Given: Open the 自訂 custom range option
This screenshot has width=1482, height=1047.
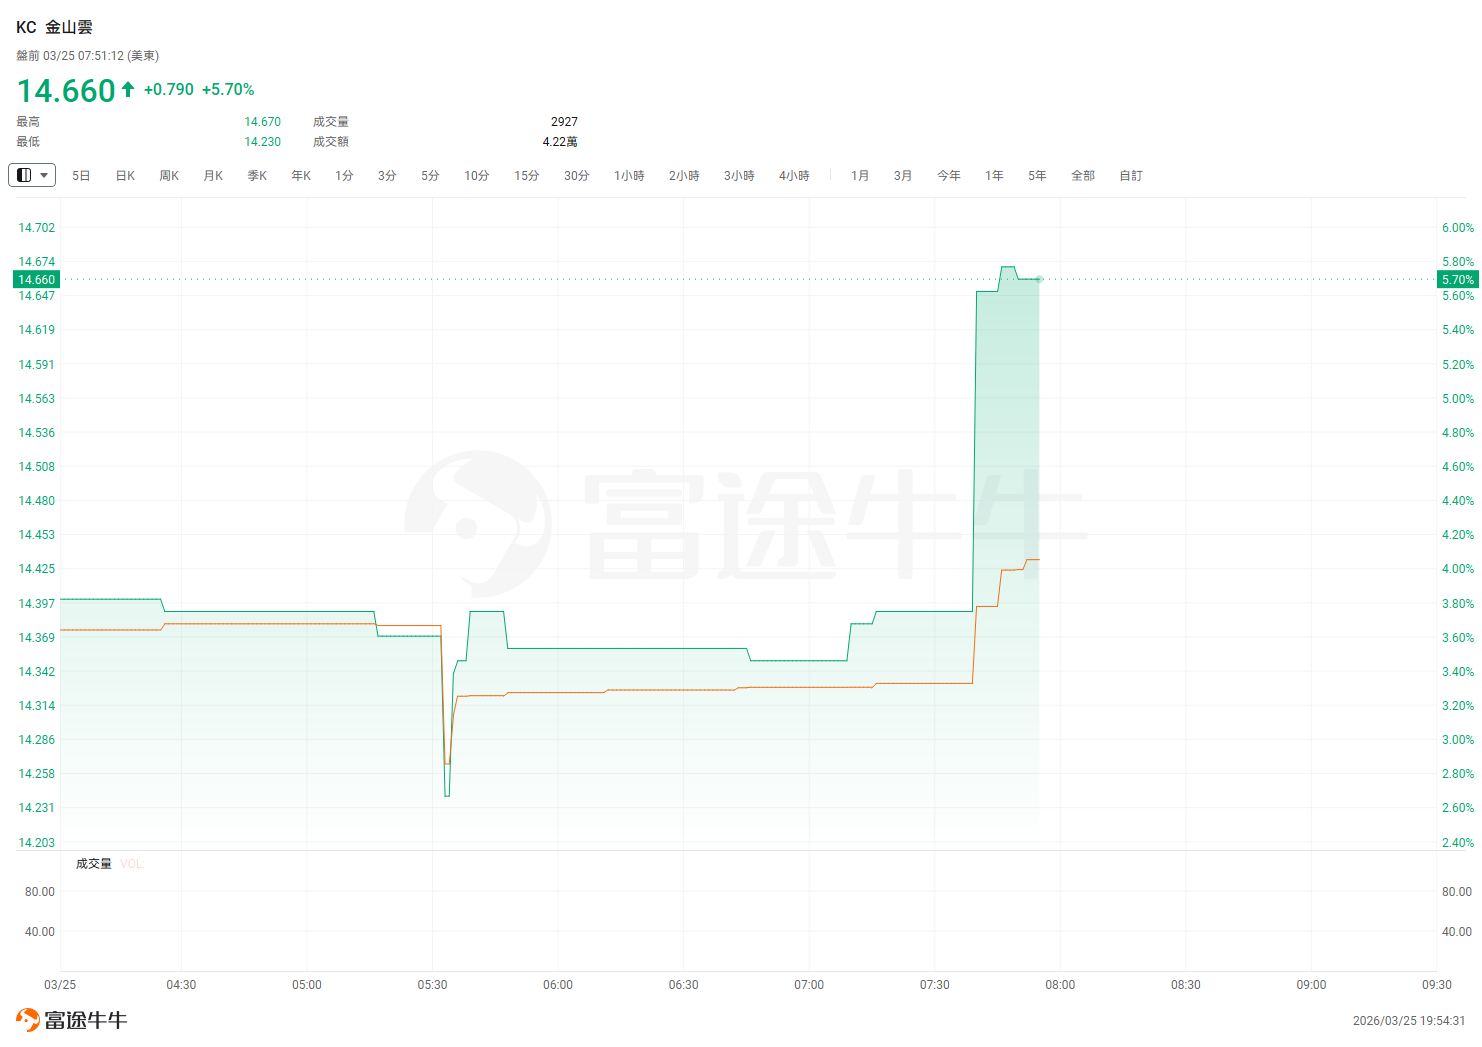Looking at the screenshot, I should point(1131,176).
